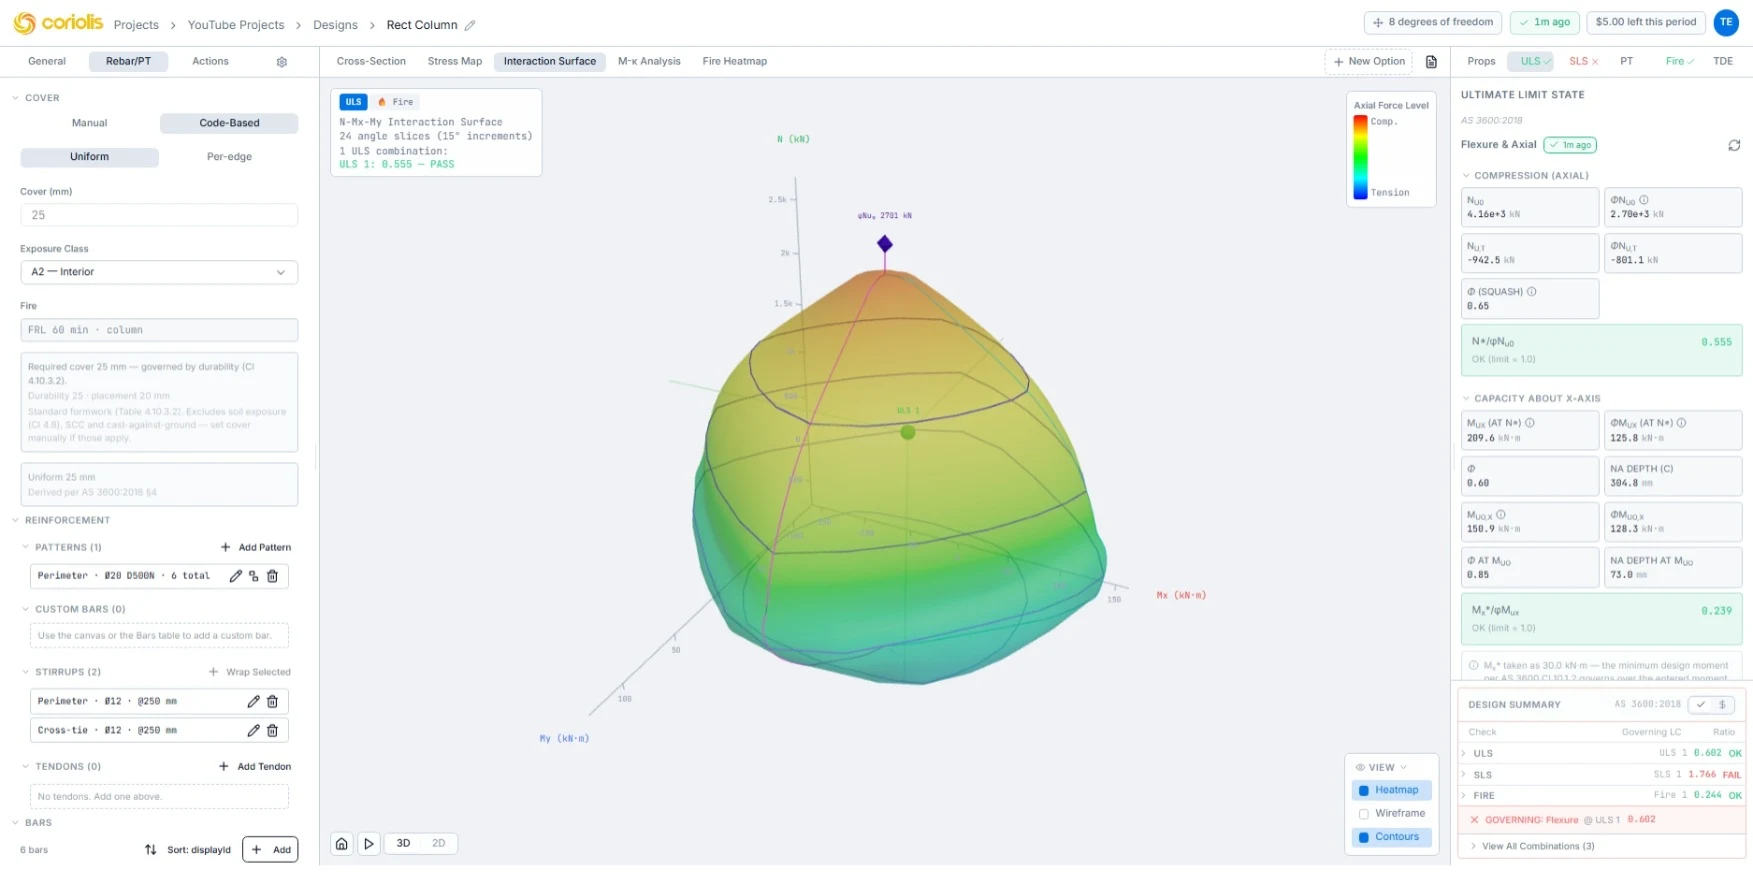The height and width of the screenshot is (884, 1753).
Task: Collapse the COVER section
Action: click(15, 98)
